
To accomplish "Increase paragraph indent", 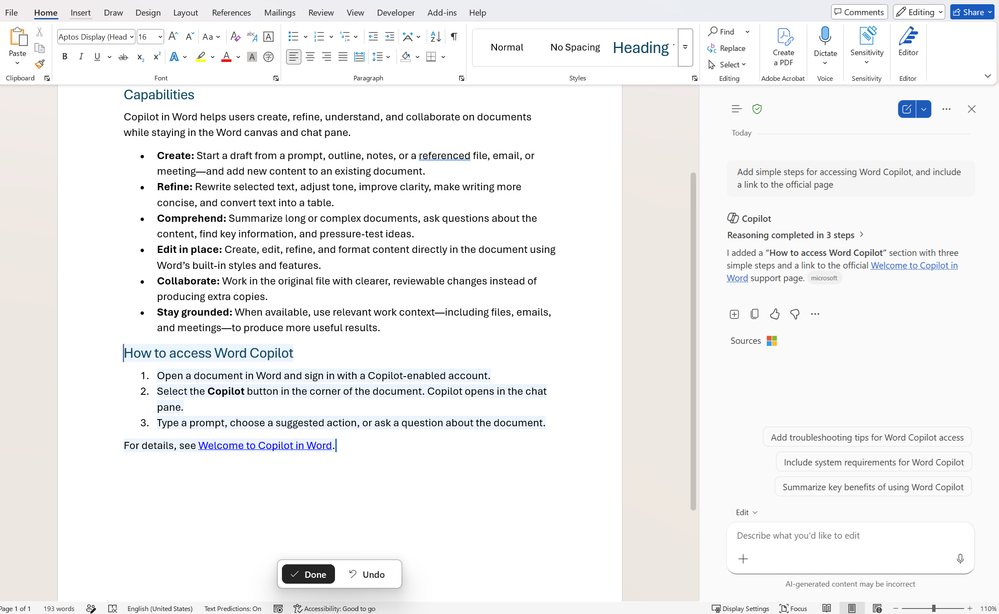I will (389, 37).
